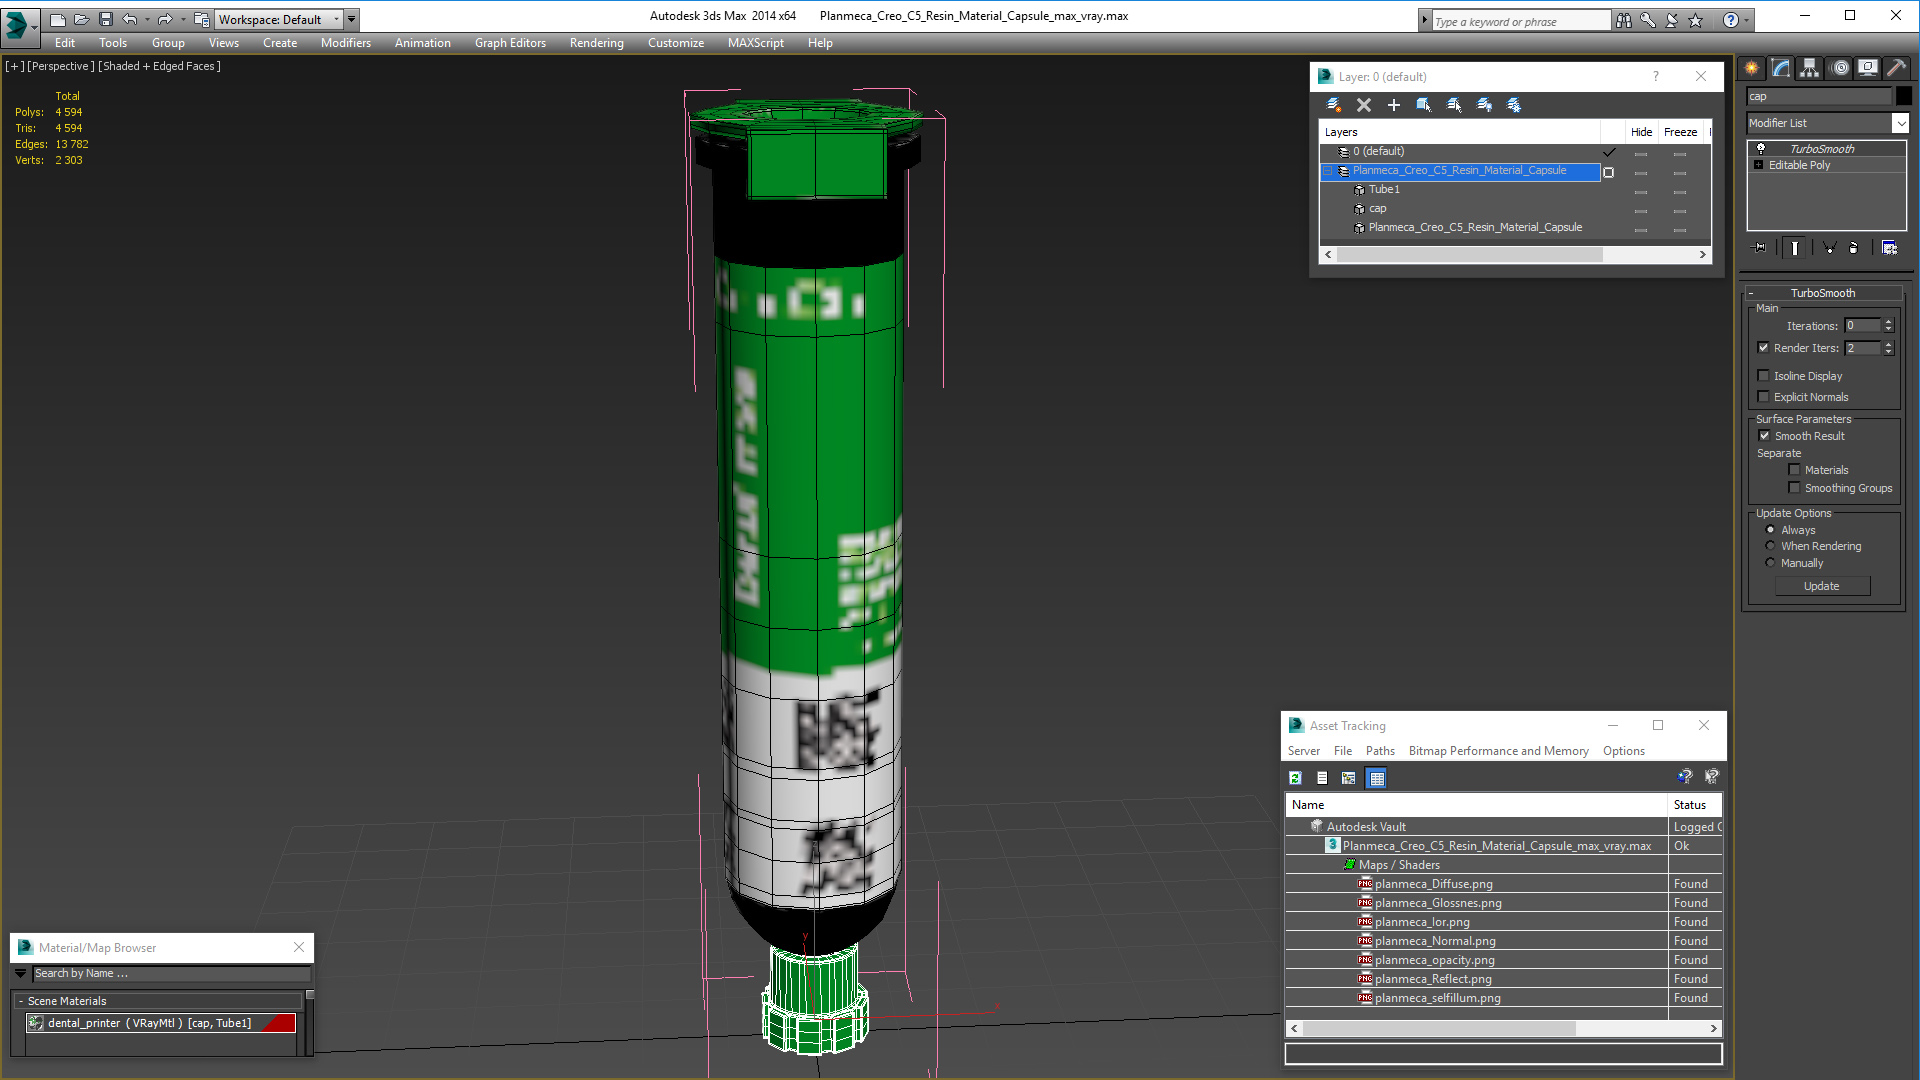The image size is (1920, 1080).
Task: Click Freeze/Unfreeze All Layers icon
Action: point(1514,104)
